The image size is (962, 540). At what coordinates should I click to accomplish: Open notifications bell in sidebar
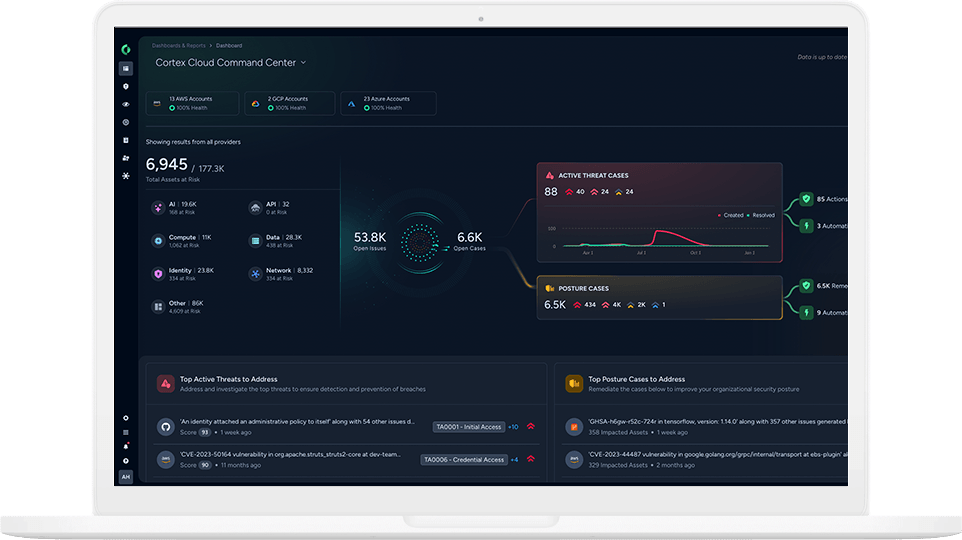[x=126, y=446]
